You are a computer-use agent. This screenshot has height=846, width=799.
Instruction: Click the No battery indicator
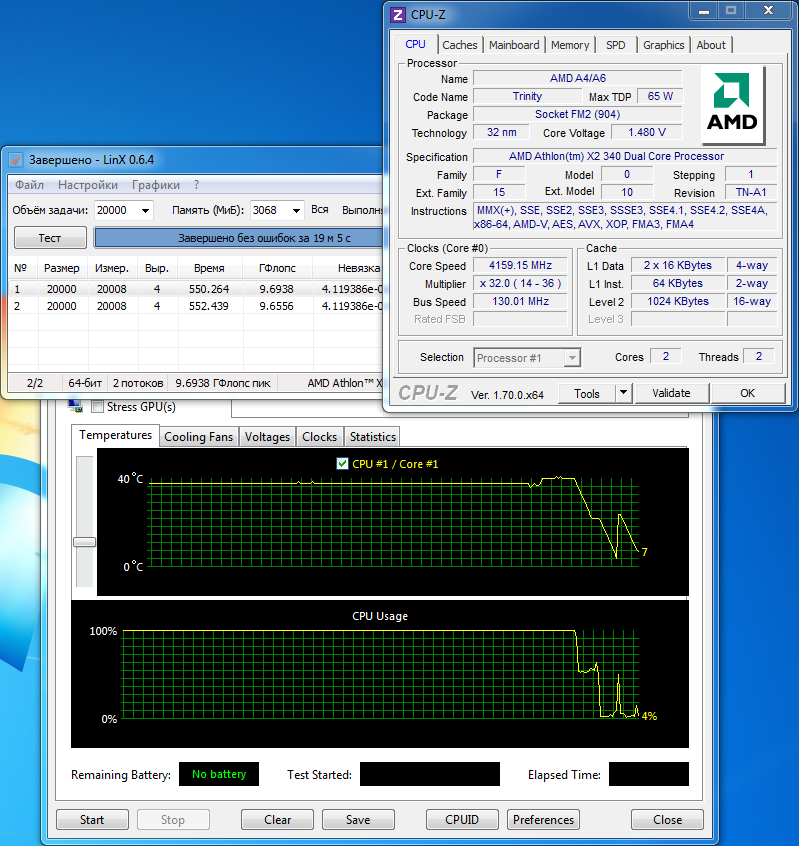pos(219,774)
